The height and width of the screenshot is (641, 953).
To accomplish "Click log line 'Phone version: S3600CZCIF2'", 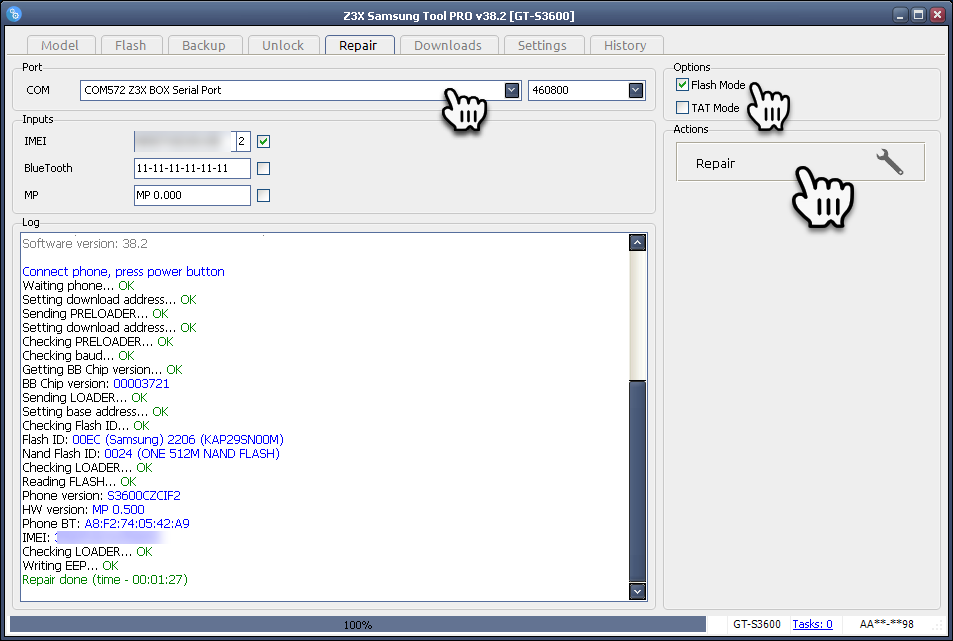I will (x=101, y=496).
